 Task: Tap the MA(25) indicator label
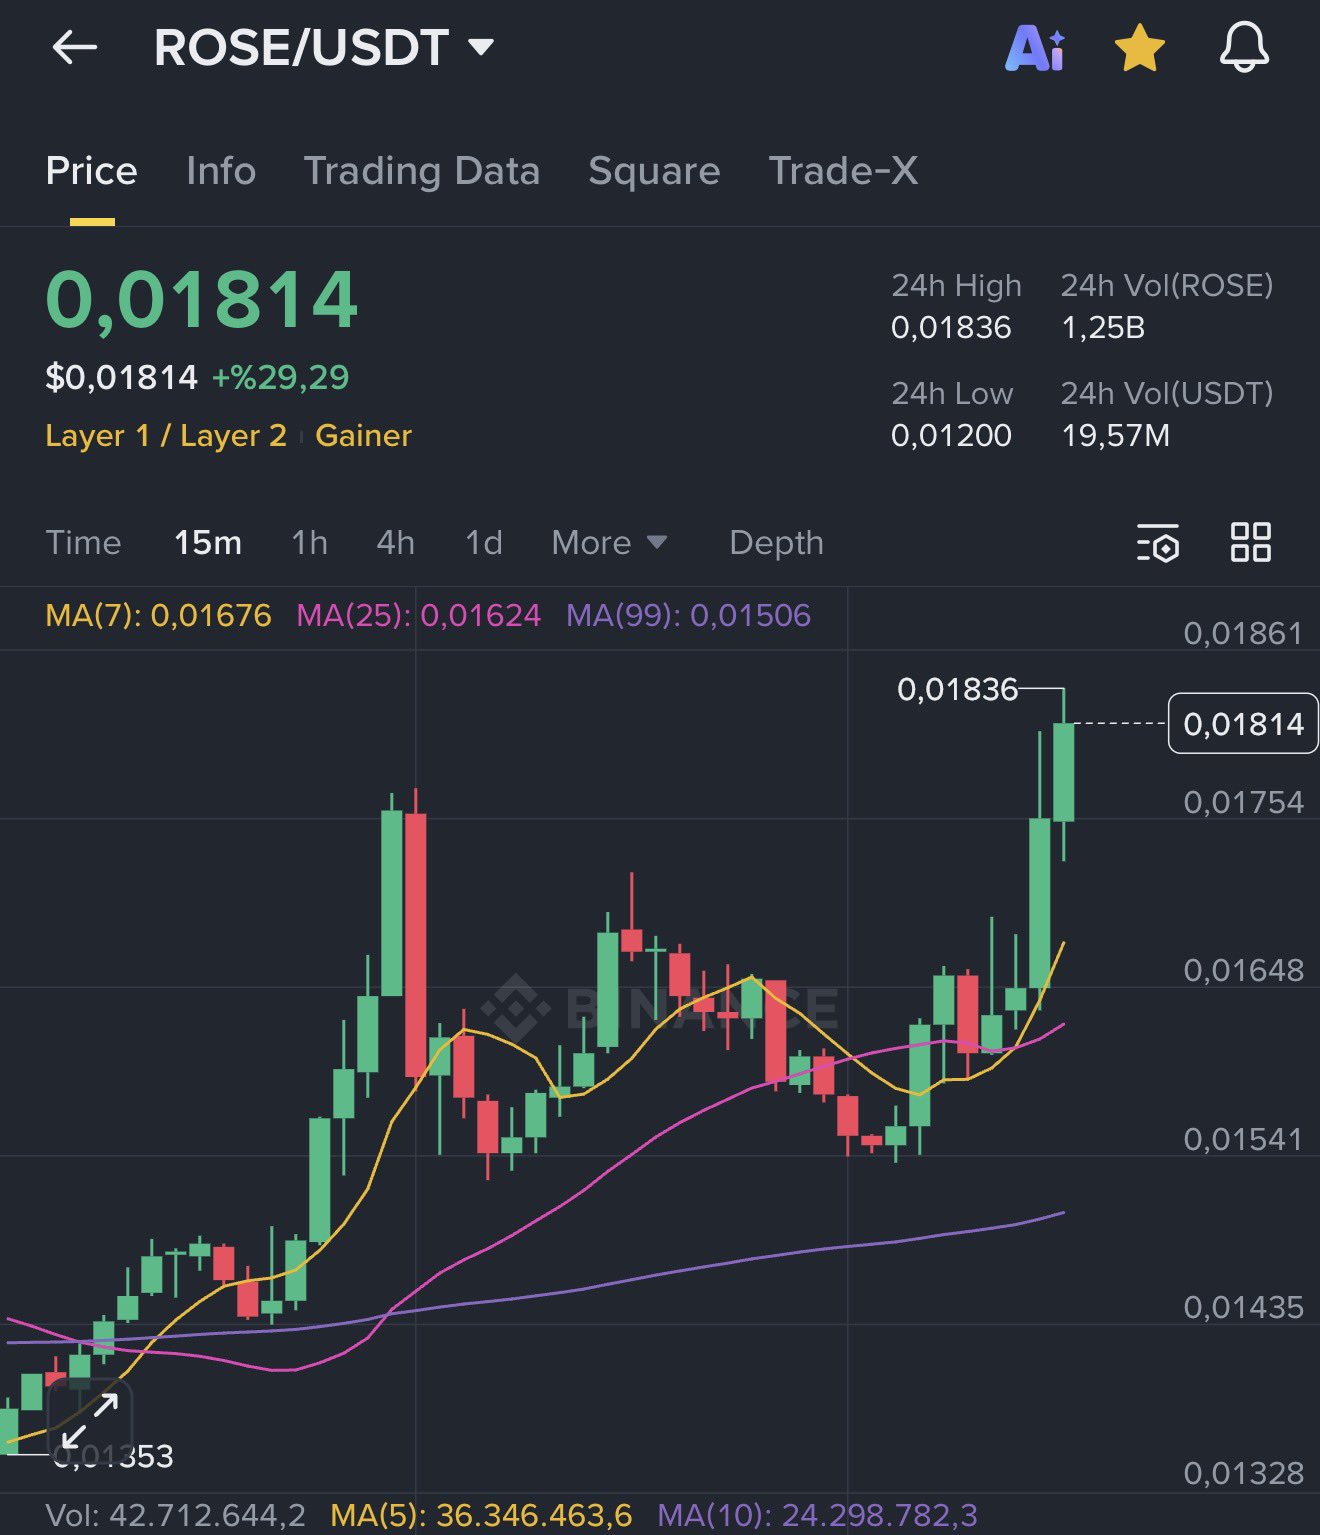coord(419,615)
